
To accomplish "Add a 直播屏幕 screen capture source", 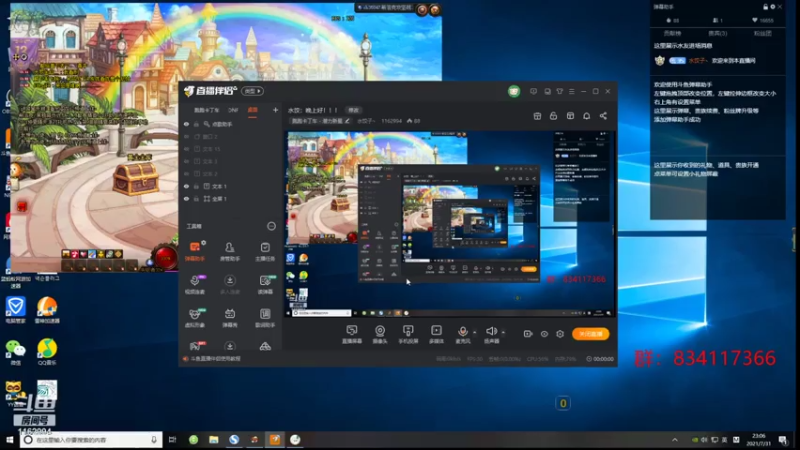I will tap(352, 334).
